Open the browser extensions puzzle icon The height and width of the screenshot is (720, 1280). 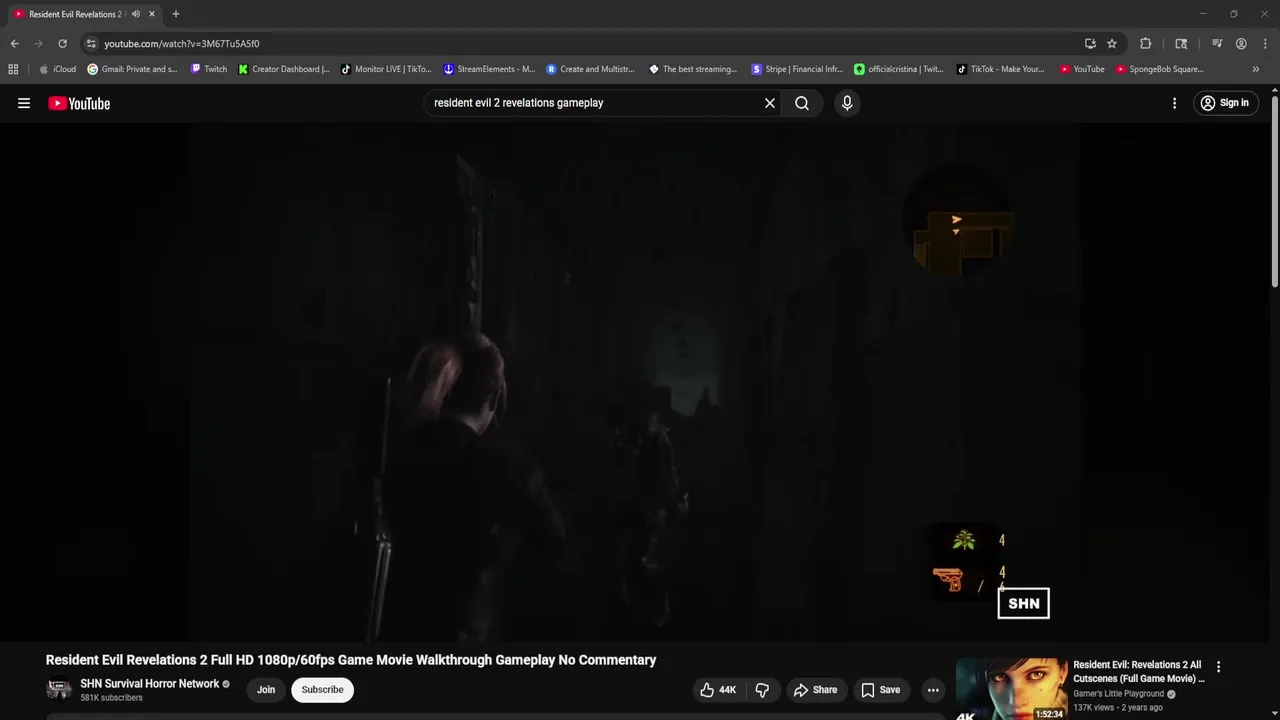coord(1146,44)
